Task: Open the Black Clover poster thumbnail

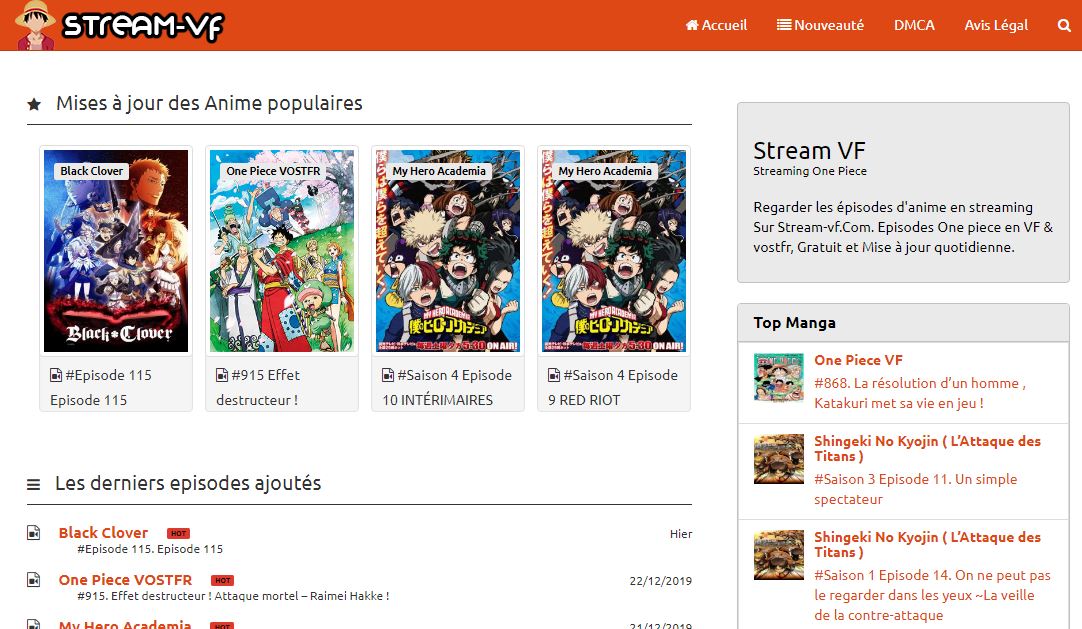Action: coord(116,251)
